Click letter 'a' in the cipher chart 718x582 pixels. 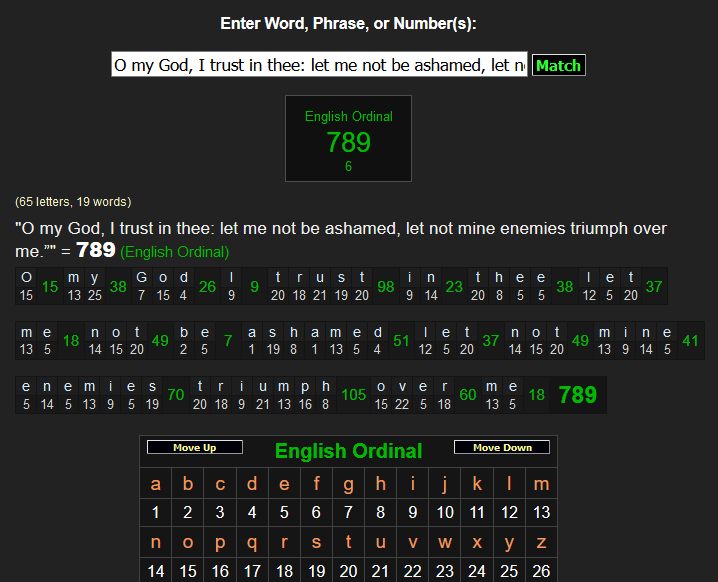[155, 485]
